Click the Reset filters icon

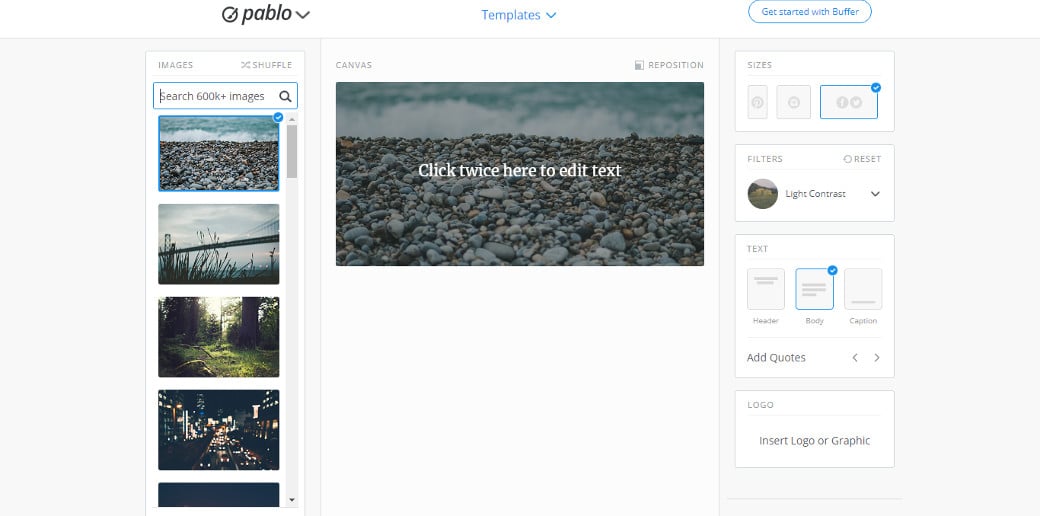pyautogui.click(x=847, y=159)
